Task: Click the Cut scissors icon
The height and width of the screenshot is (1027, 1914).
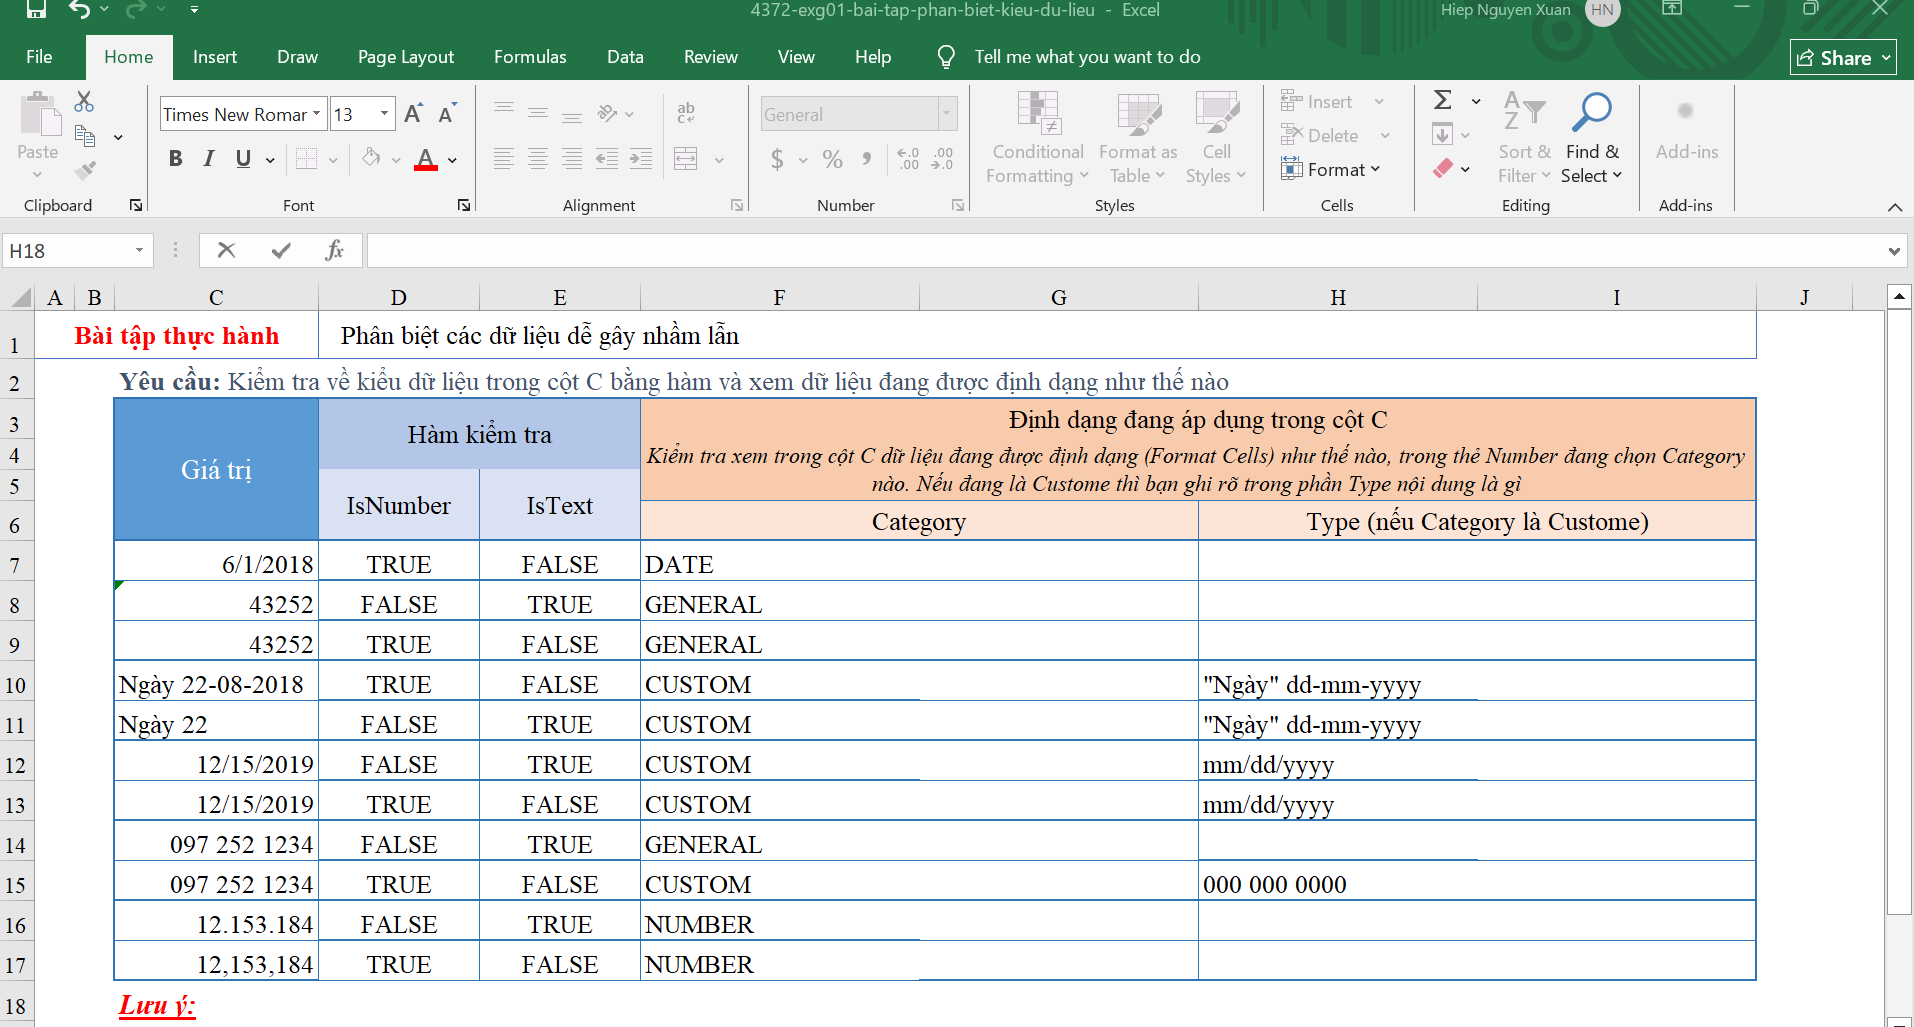Action: pyautogui.click(x=84, y=102)
